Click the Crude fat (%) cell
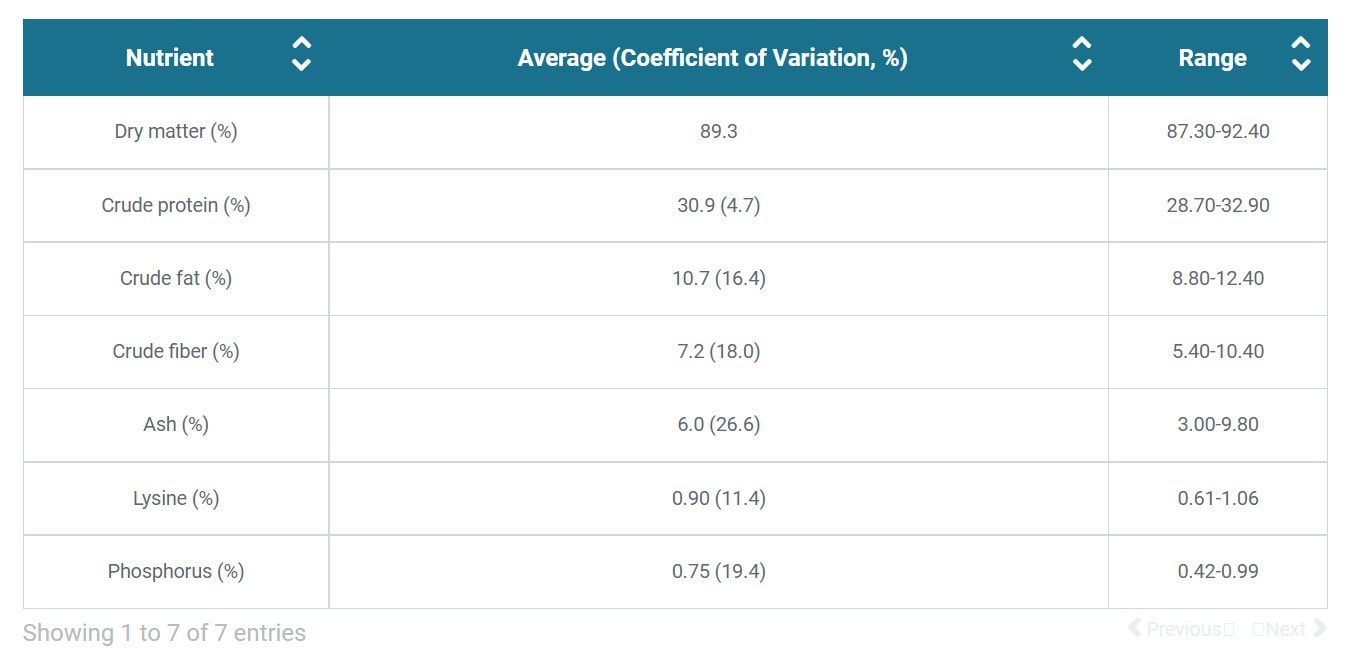This screenshot has height=648, width=1347. point(176,278)
